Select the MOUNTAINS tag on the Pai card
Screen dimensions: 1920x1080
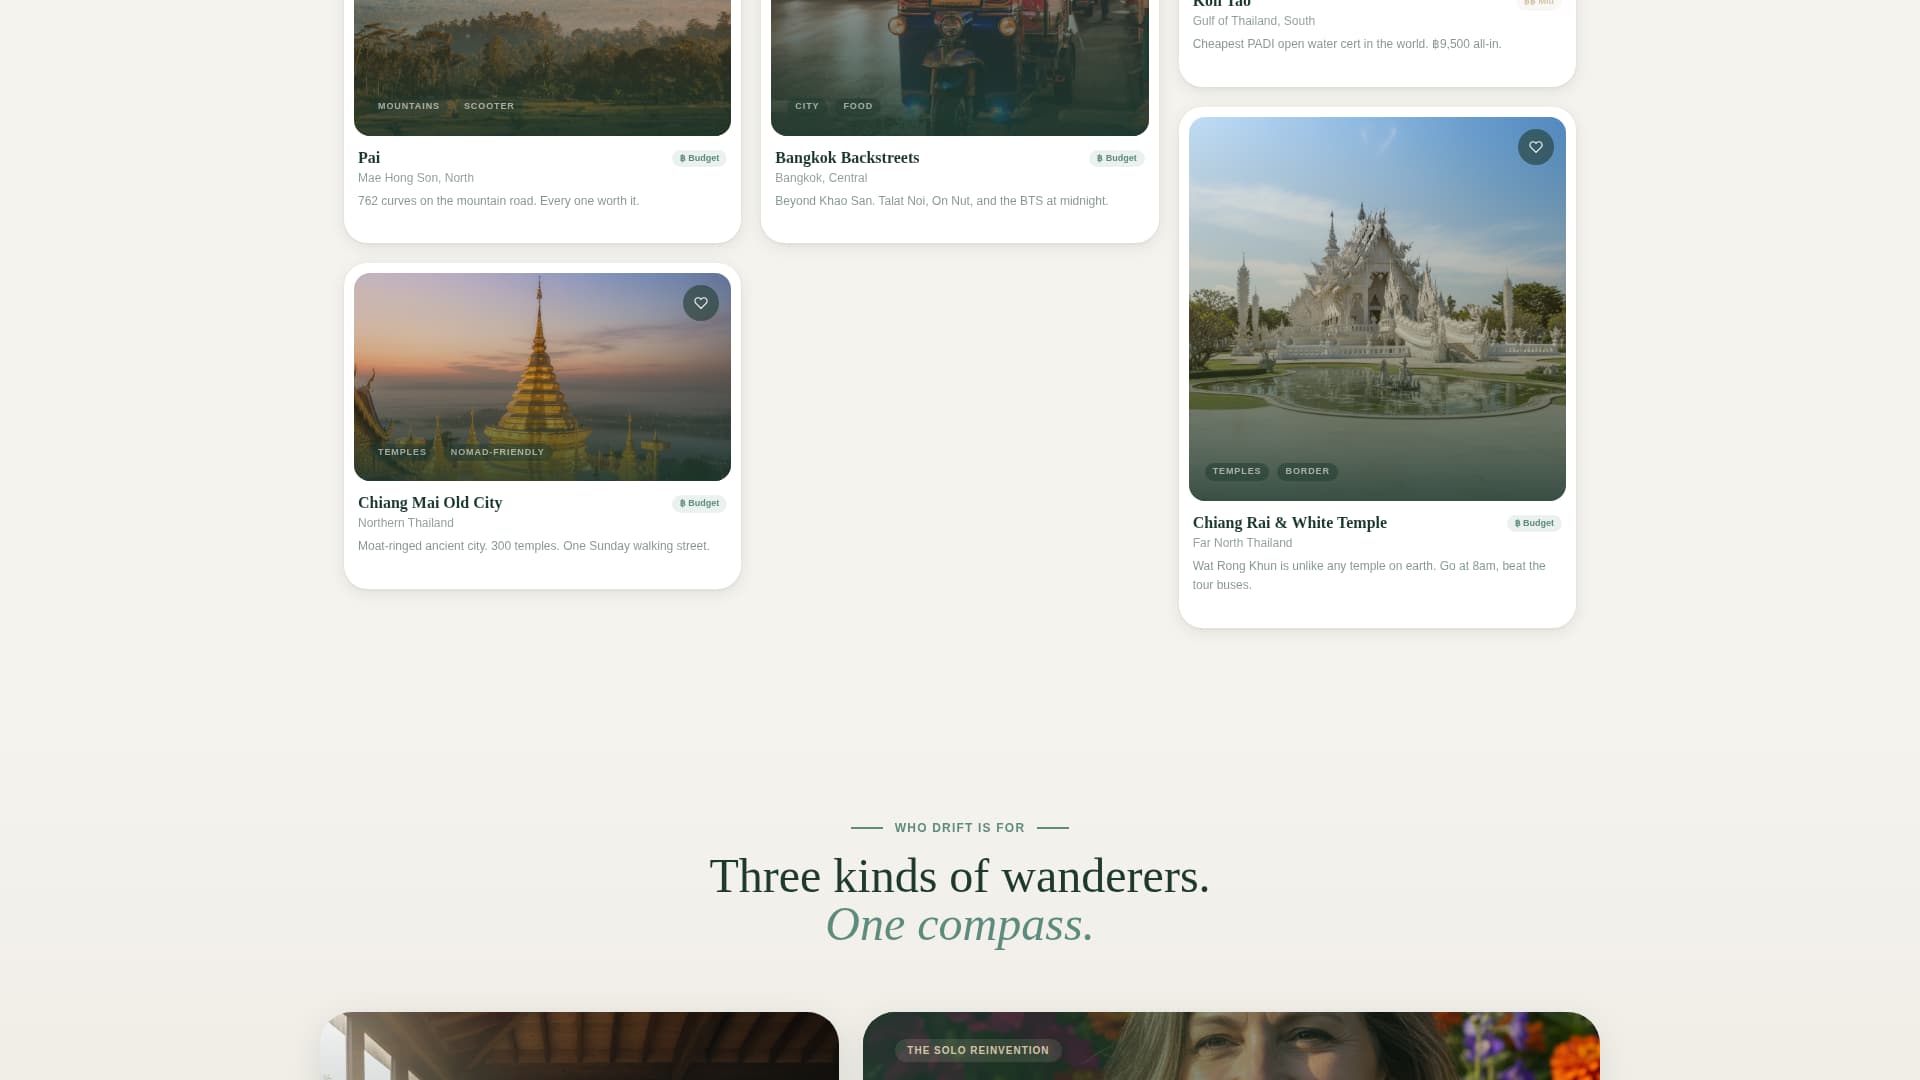click(x=408, y=106)
